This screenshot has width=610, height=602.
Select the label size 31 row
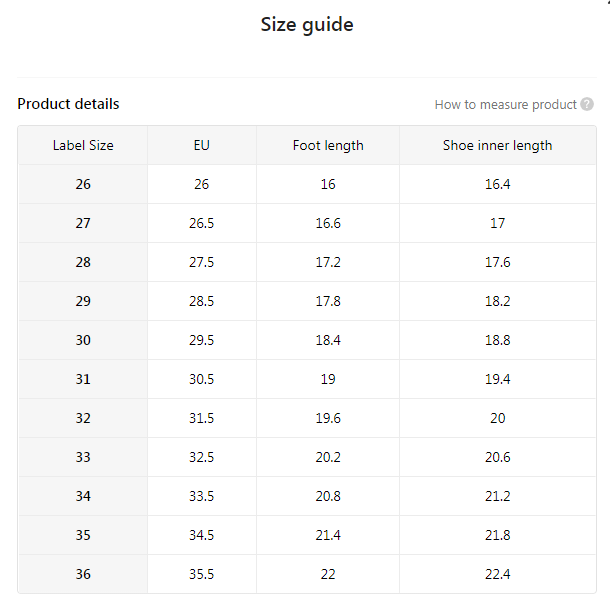click(x=83, y=379)
